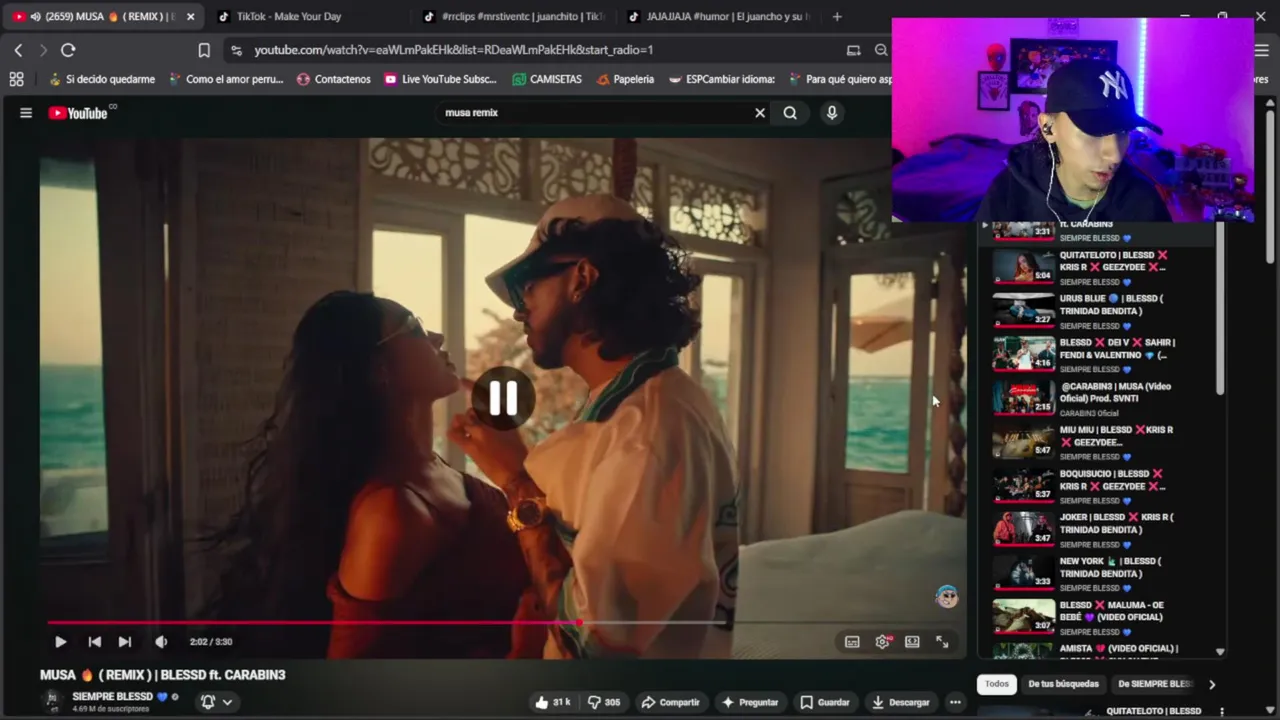Open the zoom magnifier in address bar
The height and width of the screenshot is (720, 1280).
(881, 50)
